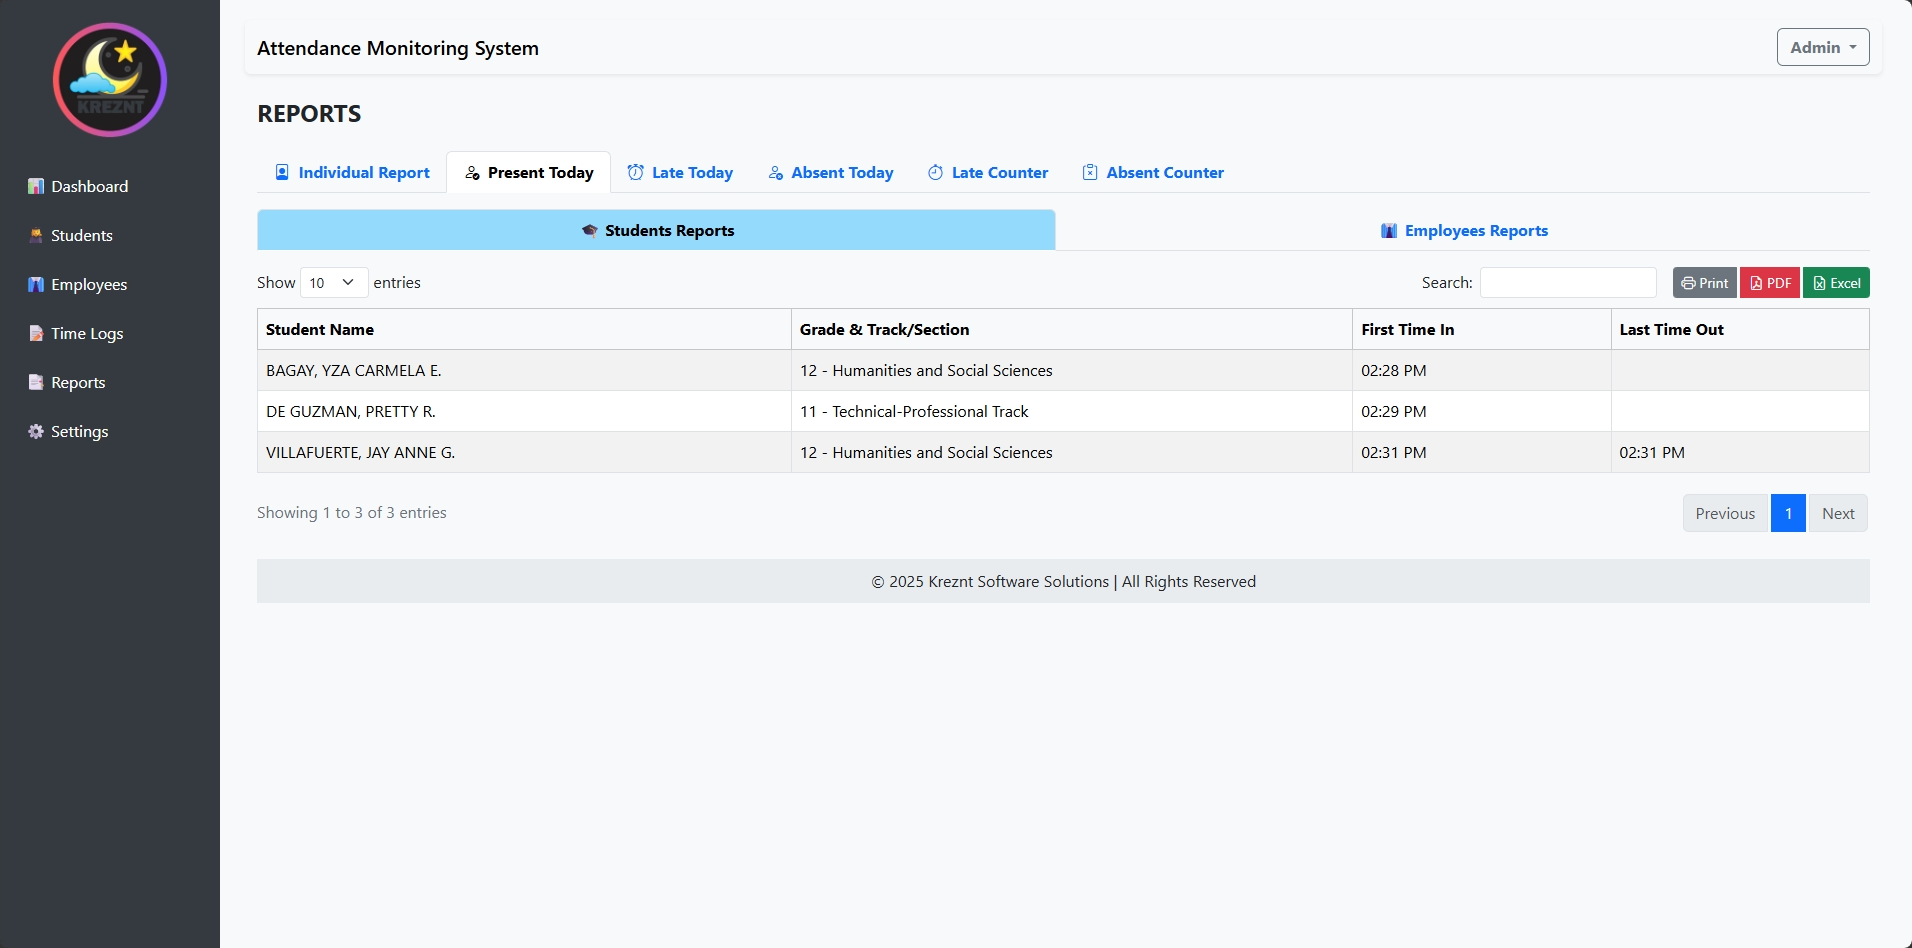Select page 1 in pagination
This screenshot has height=948, width=1912.
coord(1788,513)
